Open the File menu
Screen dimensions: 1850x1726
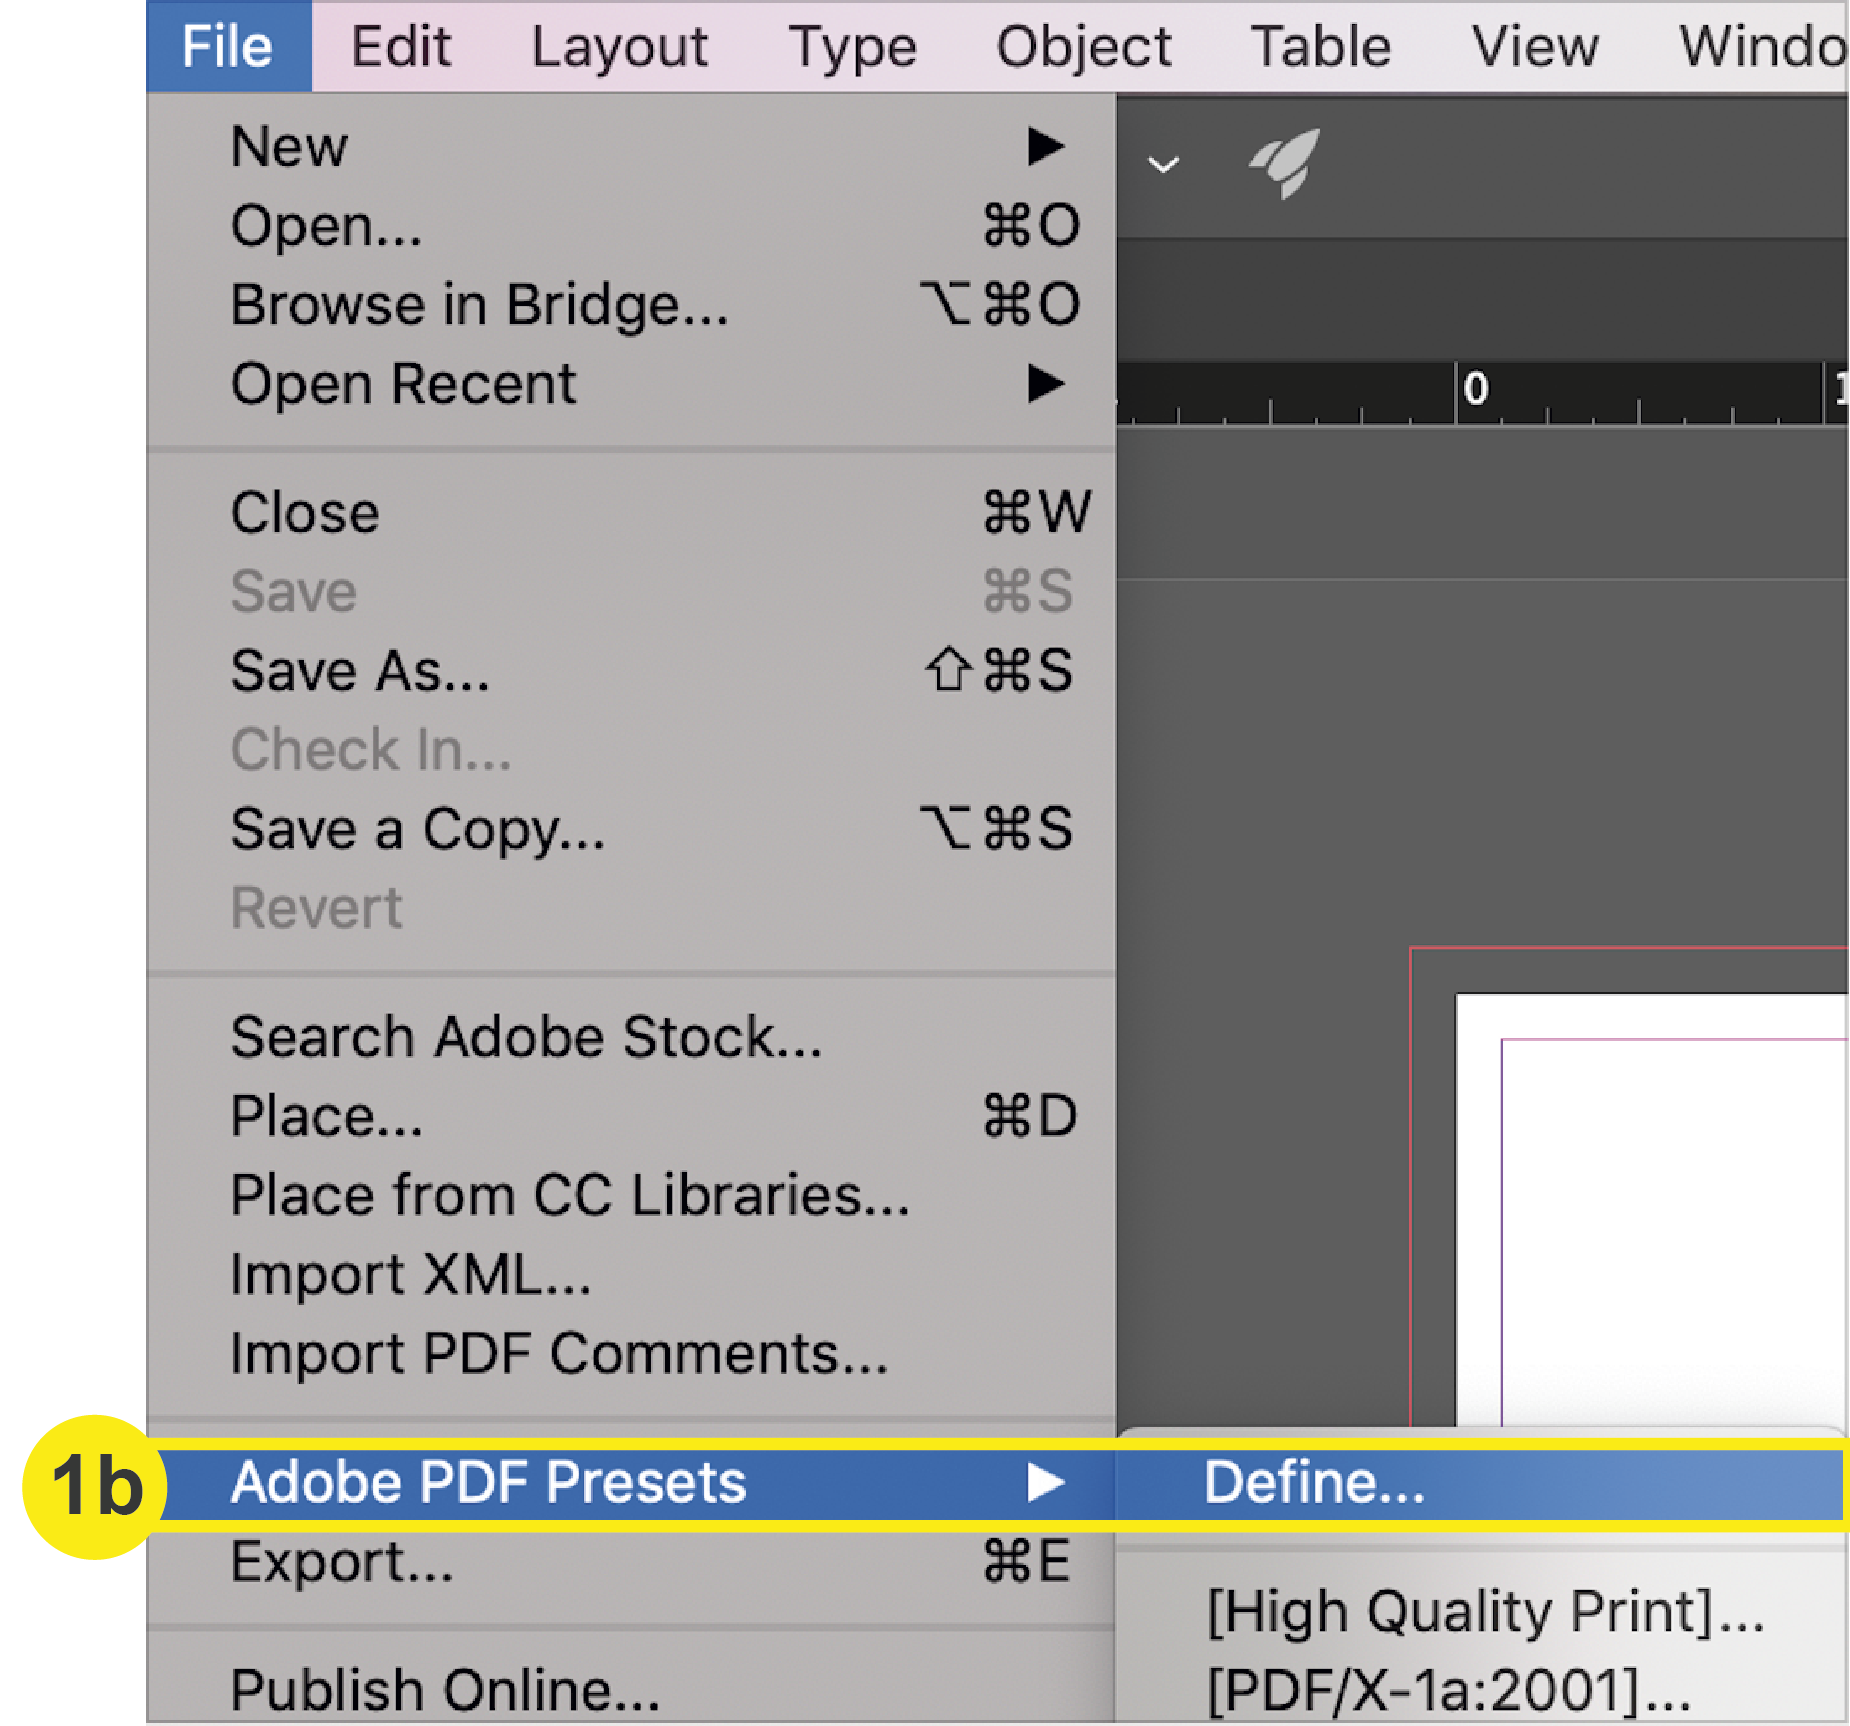[x=229, y=46]
